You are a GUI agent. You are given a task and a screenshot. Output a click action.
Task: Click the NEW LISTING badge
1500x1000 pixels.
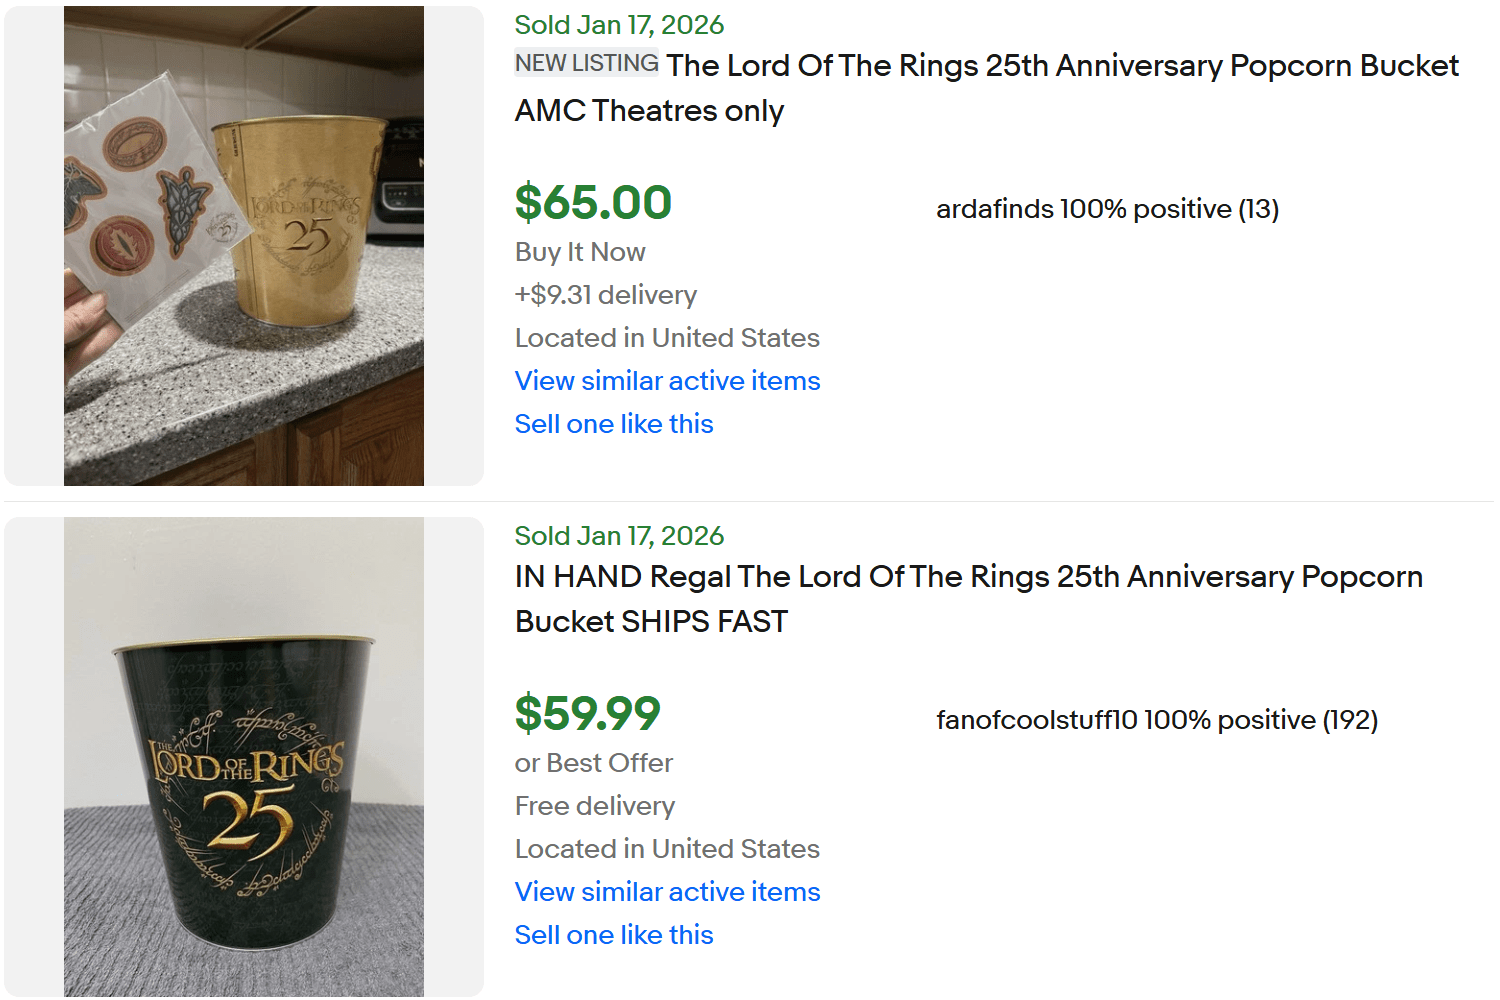586,63
